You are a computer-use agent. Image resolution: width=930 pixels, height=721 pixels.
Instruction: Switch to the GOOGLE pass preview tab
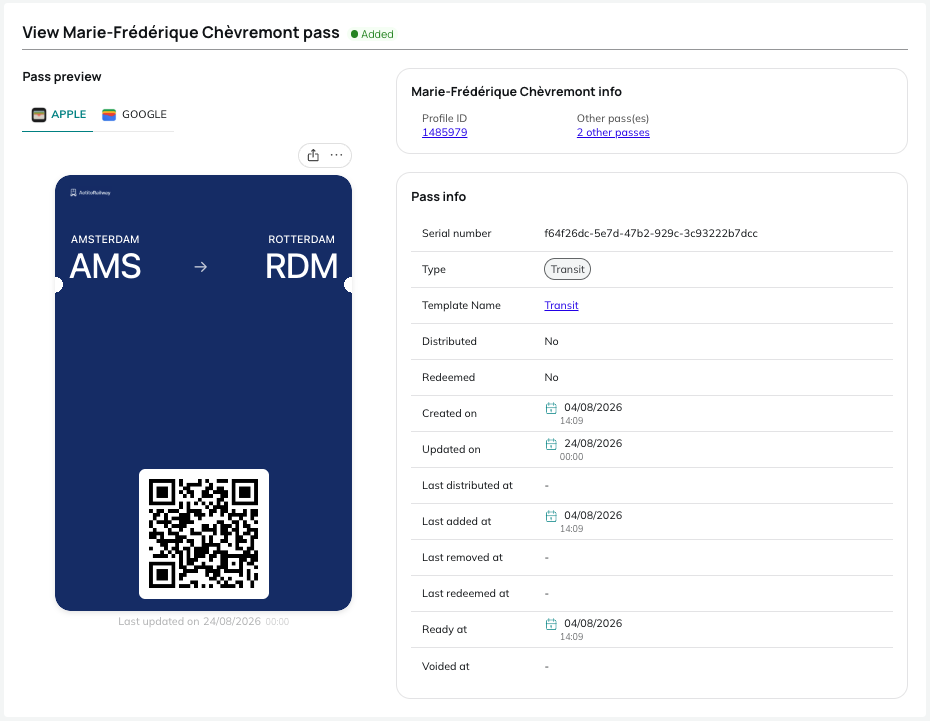point(134,114)
